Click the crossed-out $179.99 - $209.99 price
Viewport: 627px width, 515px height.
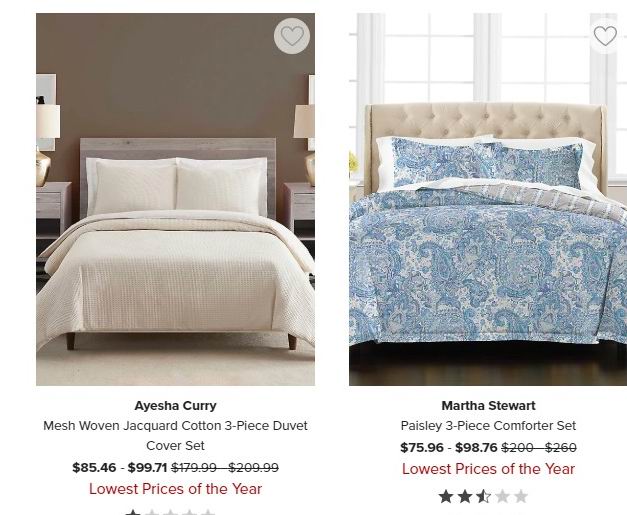tap(225, 467)
